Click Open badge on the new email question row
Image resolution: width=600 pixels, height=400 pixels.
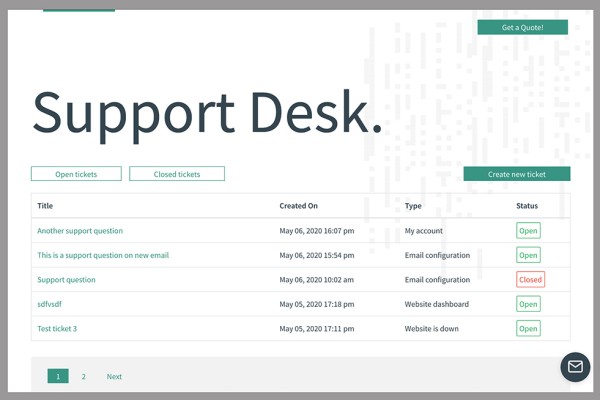point(528,255)
